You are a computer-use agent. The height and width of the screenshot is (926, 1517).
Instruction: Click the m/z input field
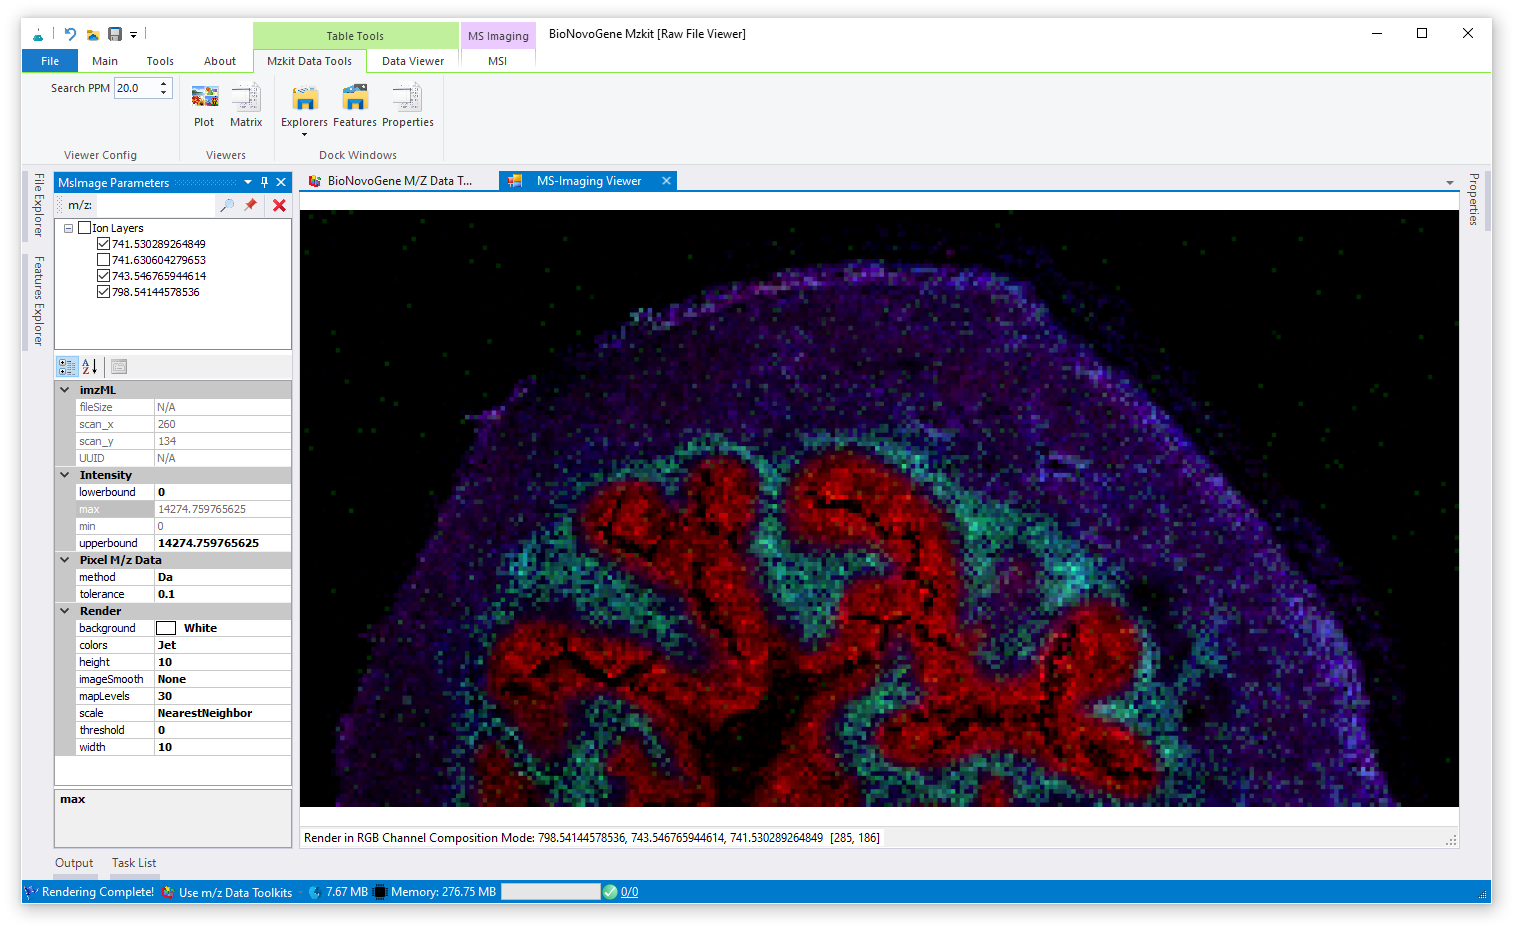click(154, 205)
